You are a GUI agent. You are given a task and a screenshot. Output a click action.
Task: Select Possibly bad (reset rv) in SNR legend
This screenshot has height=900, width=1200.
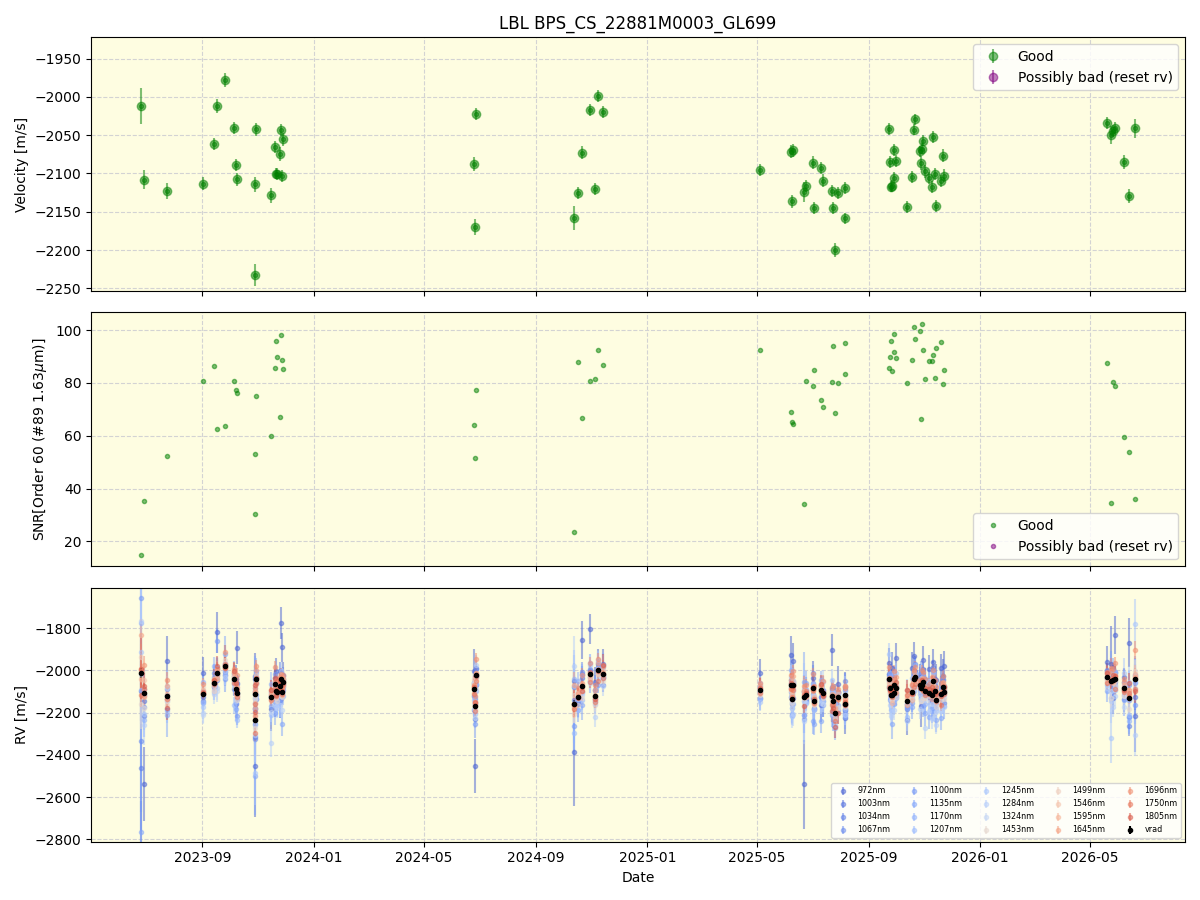coord(1095,546)
